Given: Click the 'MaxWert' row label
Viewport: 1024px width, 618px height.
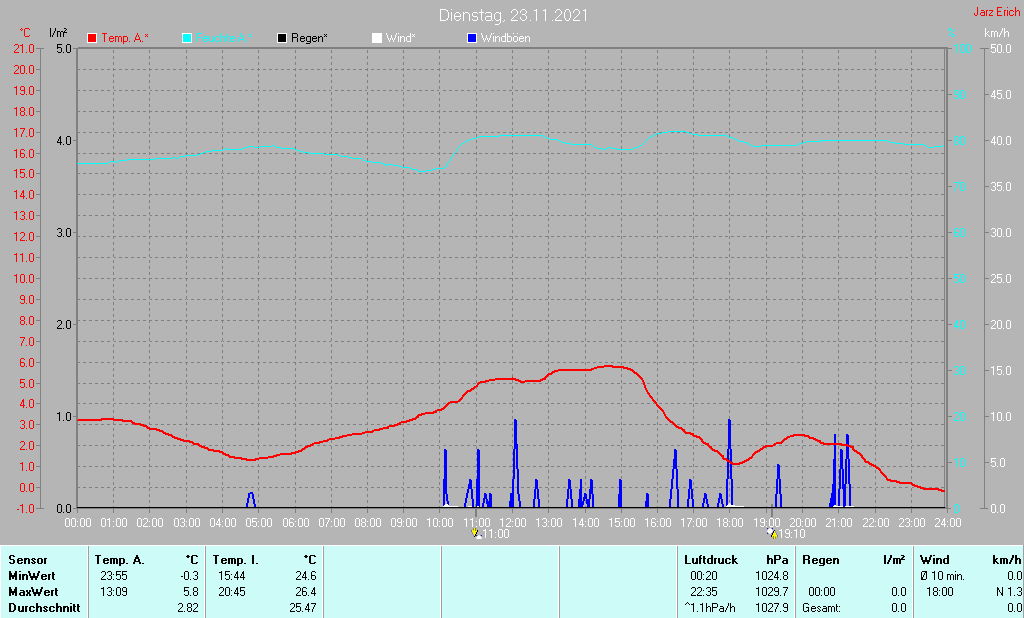Looking at the screenshot, I should click(x=33, y=592).
